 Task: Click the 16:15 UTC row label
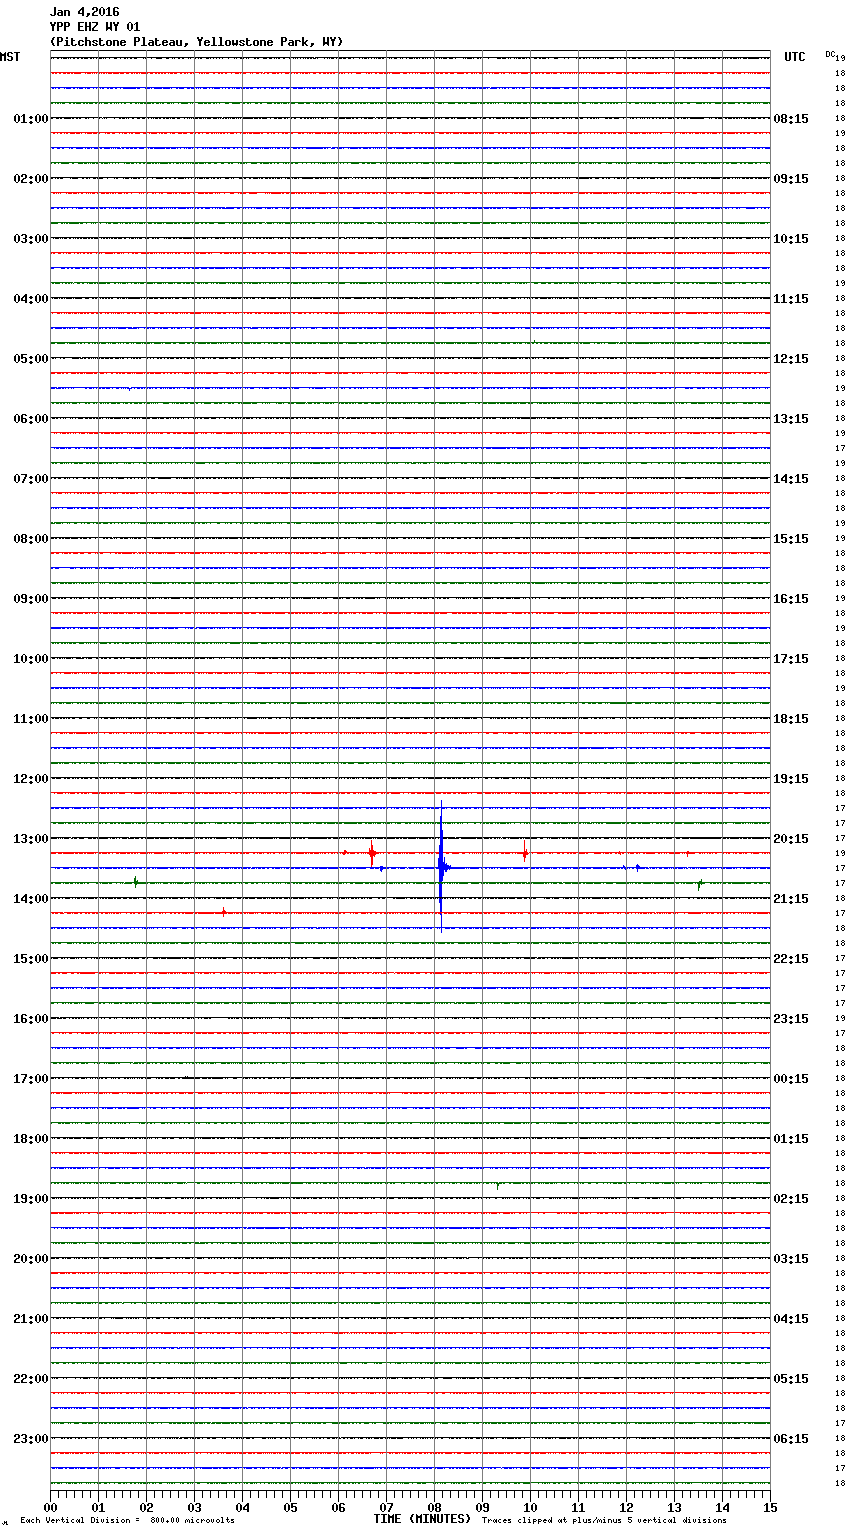tap(791, 599)
